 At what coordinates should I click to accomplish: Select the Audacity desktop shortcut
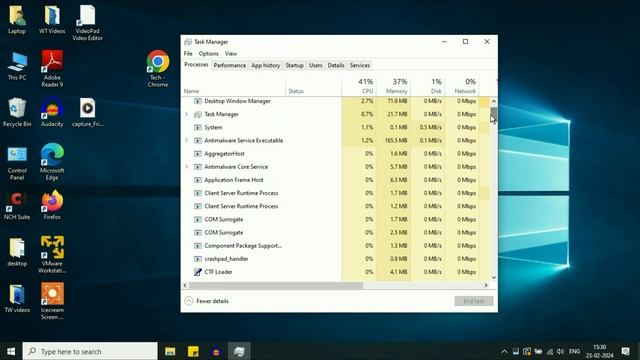[52, 112]
